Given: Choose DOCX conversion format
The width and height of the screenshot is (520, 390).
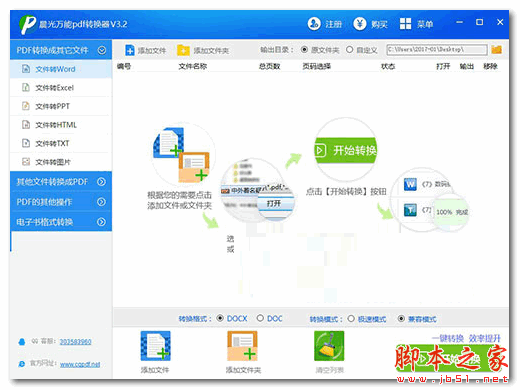Looking at the screenshot, I should click(220, 318).
